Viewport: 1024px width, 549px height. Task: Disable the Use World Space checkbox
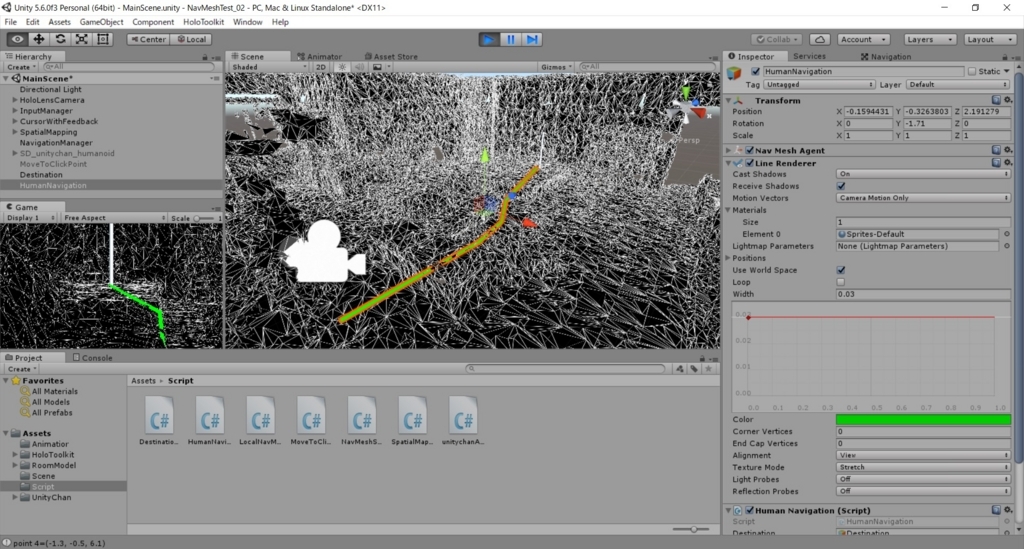(x=841, y=270)
